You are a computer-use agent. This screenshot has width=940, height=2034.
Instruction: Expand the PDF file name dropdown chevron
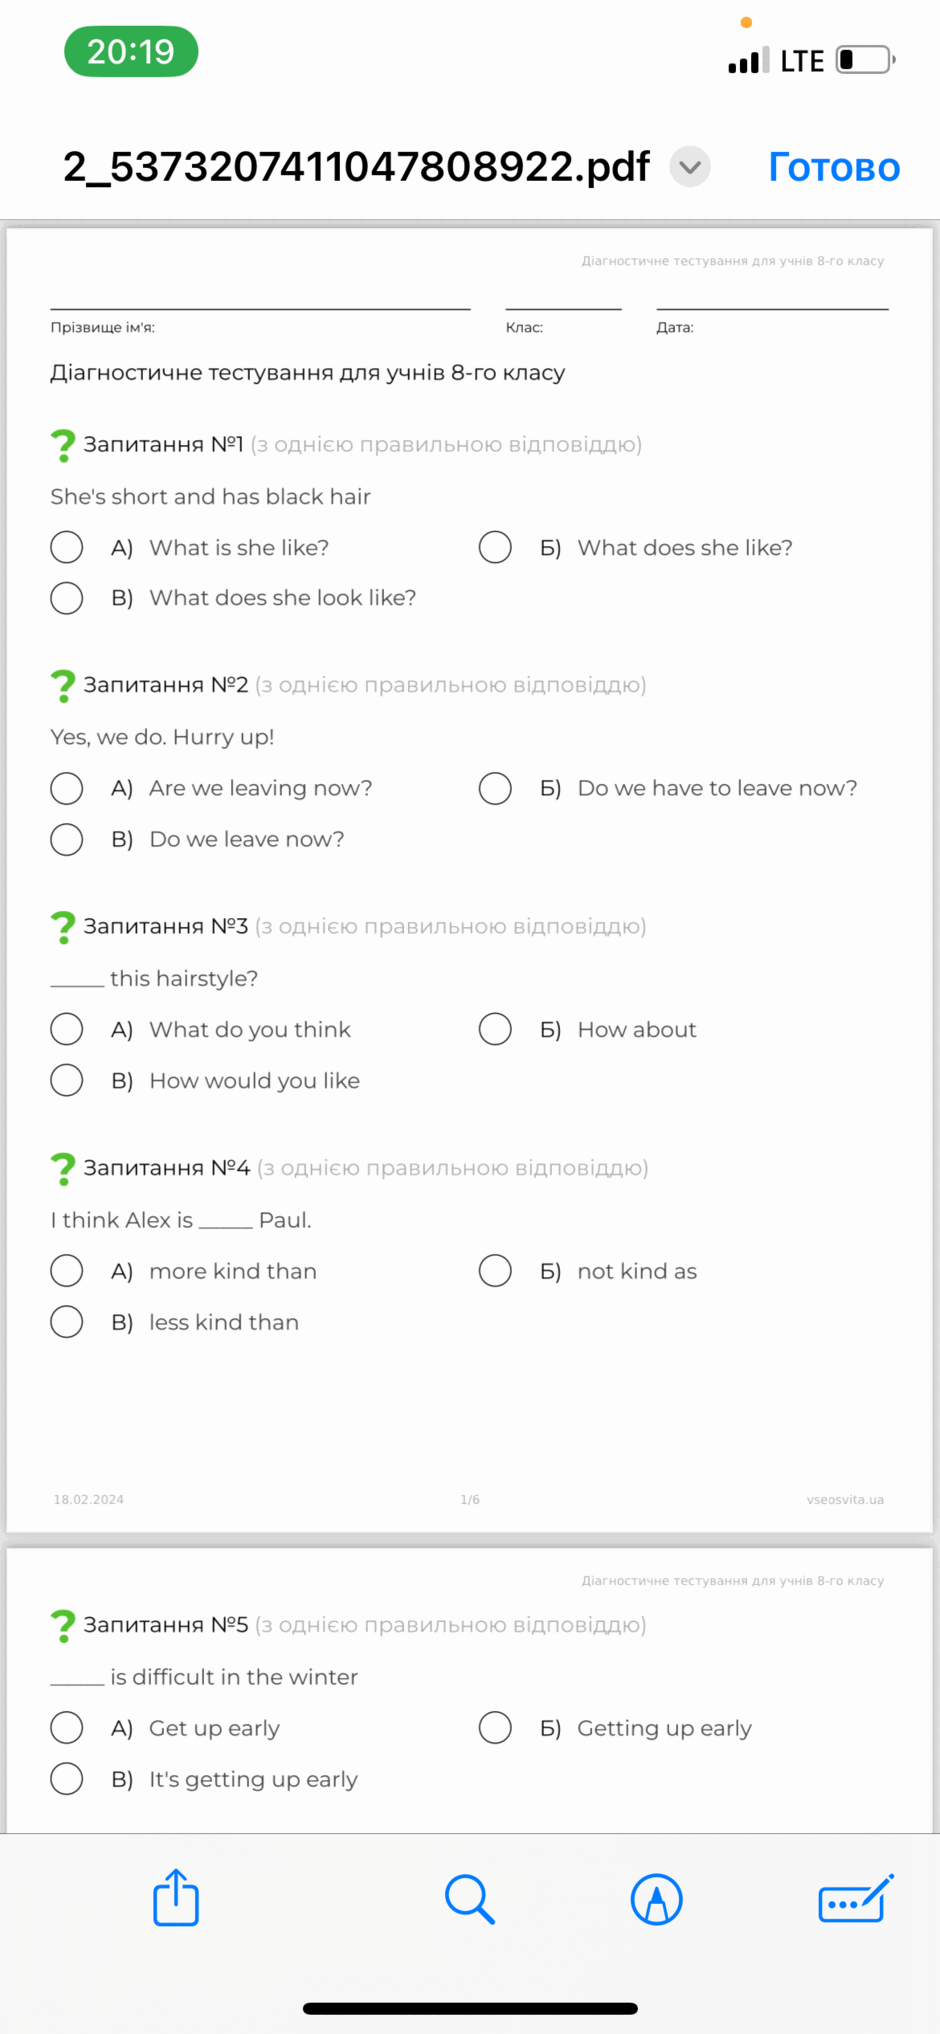[x=690, y=167]
